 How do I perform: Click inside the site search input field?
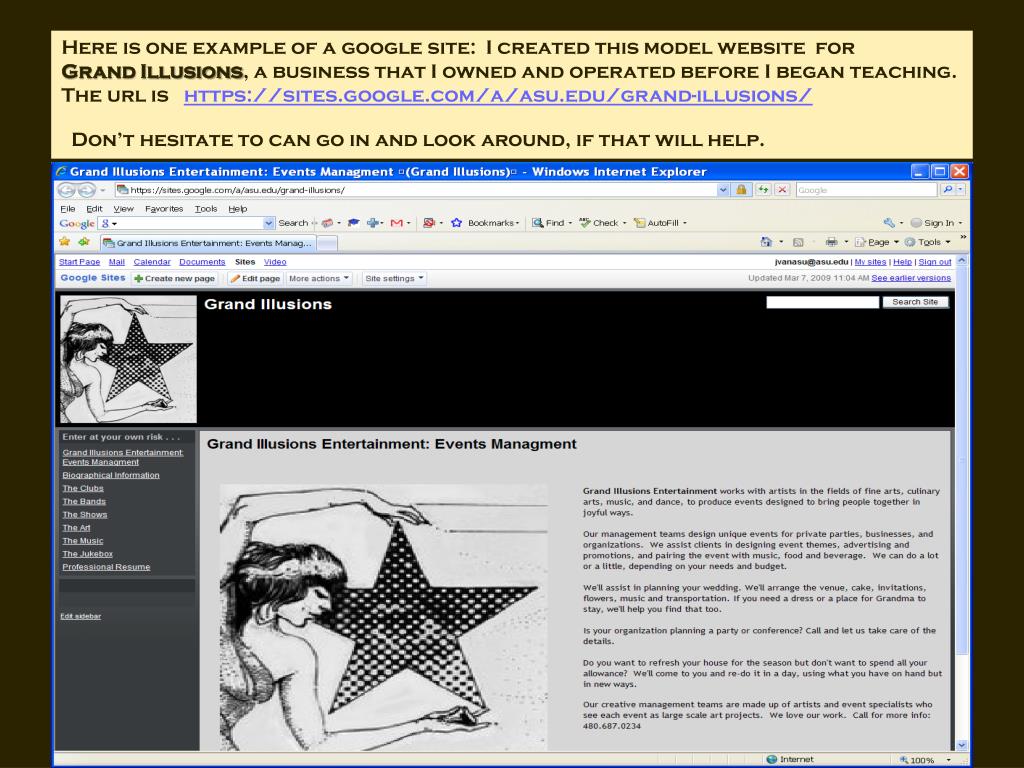coord(822,302)
